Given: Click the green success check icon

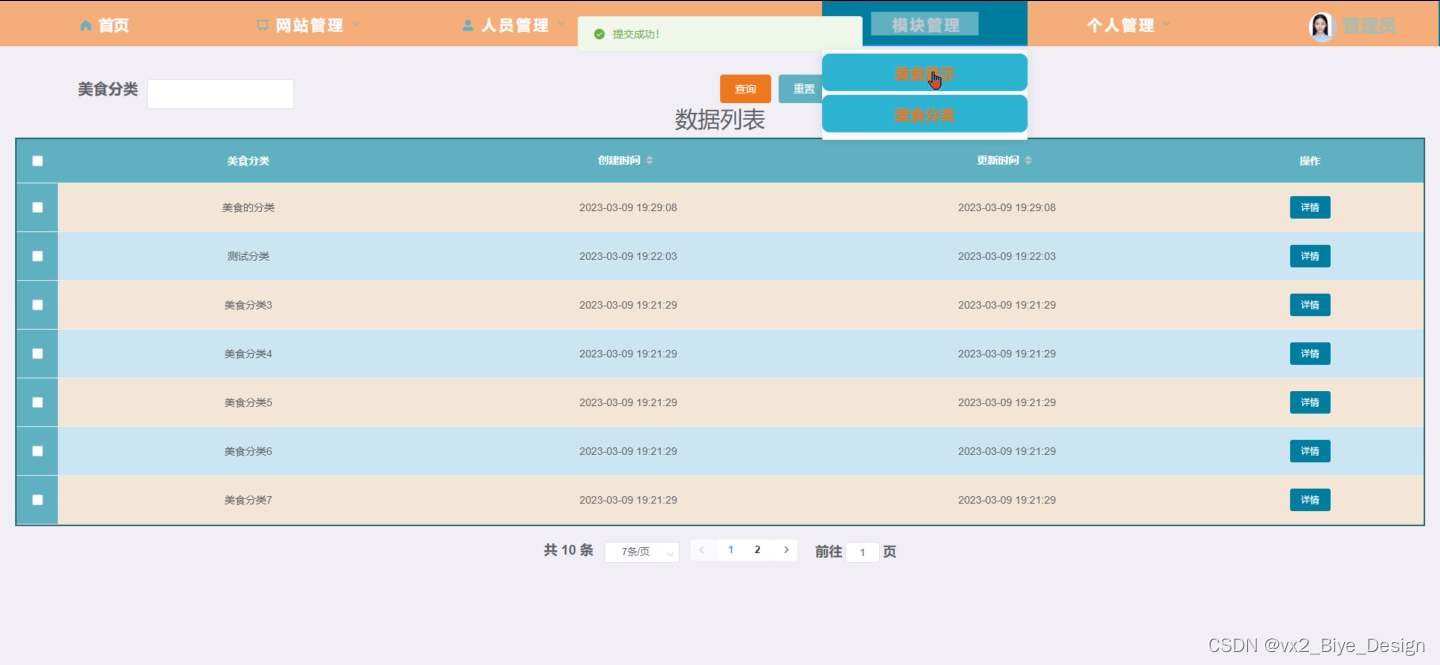Looking at the screenshot, I should click(x=599, y=34).
